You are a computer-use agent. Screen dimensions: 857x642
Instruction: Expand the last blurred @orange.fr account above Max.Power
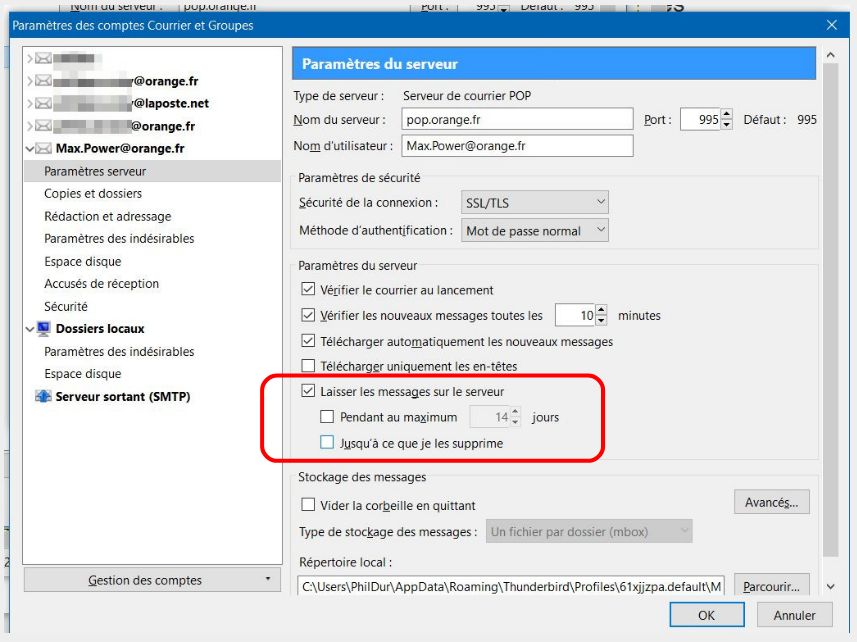tap(30, 126)
